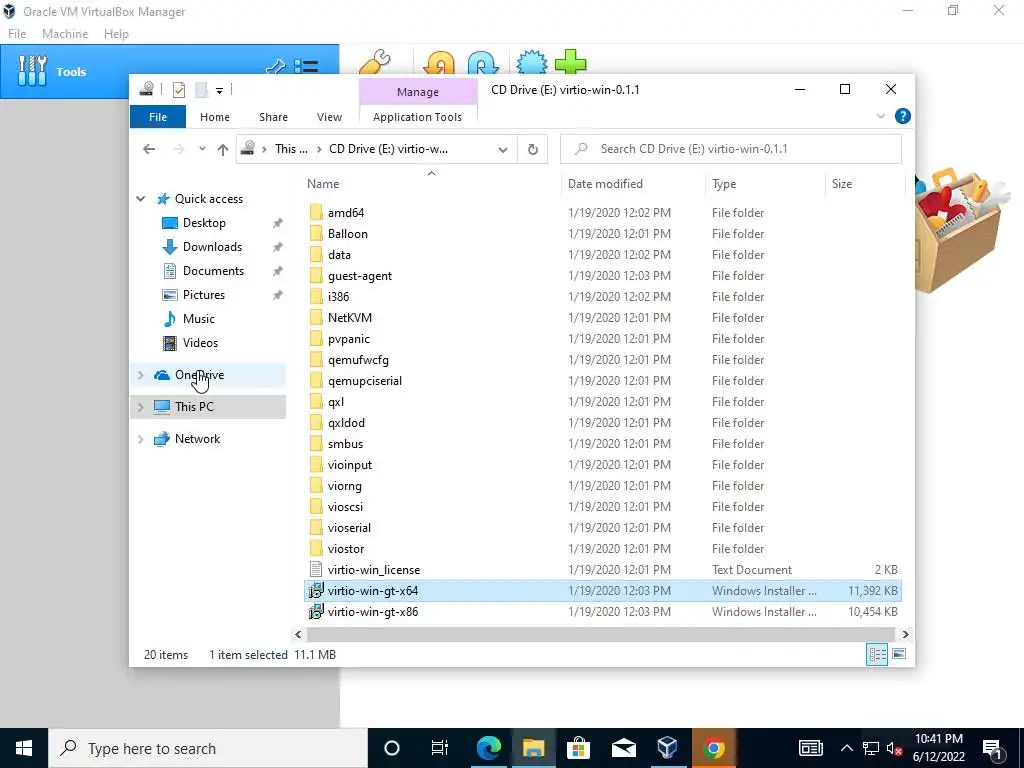The width and height of the screenshot is (1024, 768).
Task: Sort by the Name column header
Action: pyautogui.click(x=323, y=184)
